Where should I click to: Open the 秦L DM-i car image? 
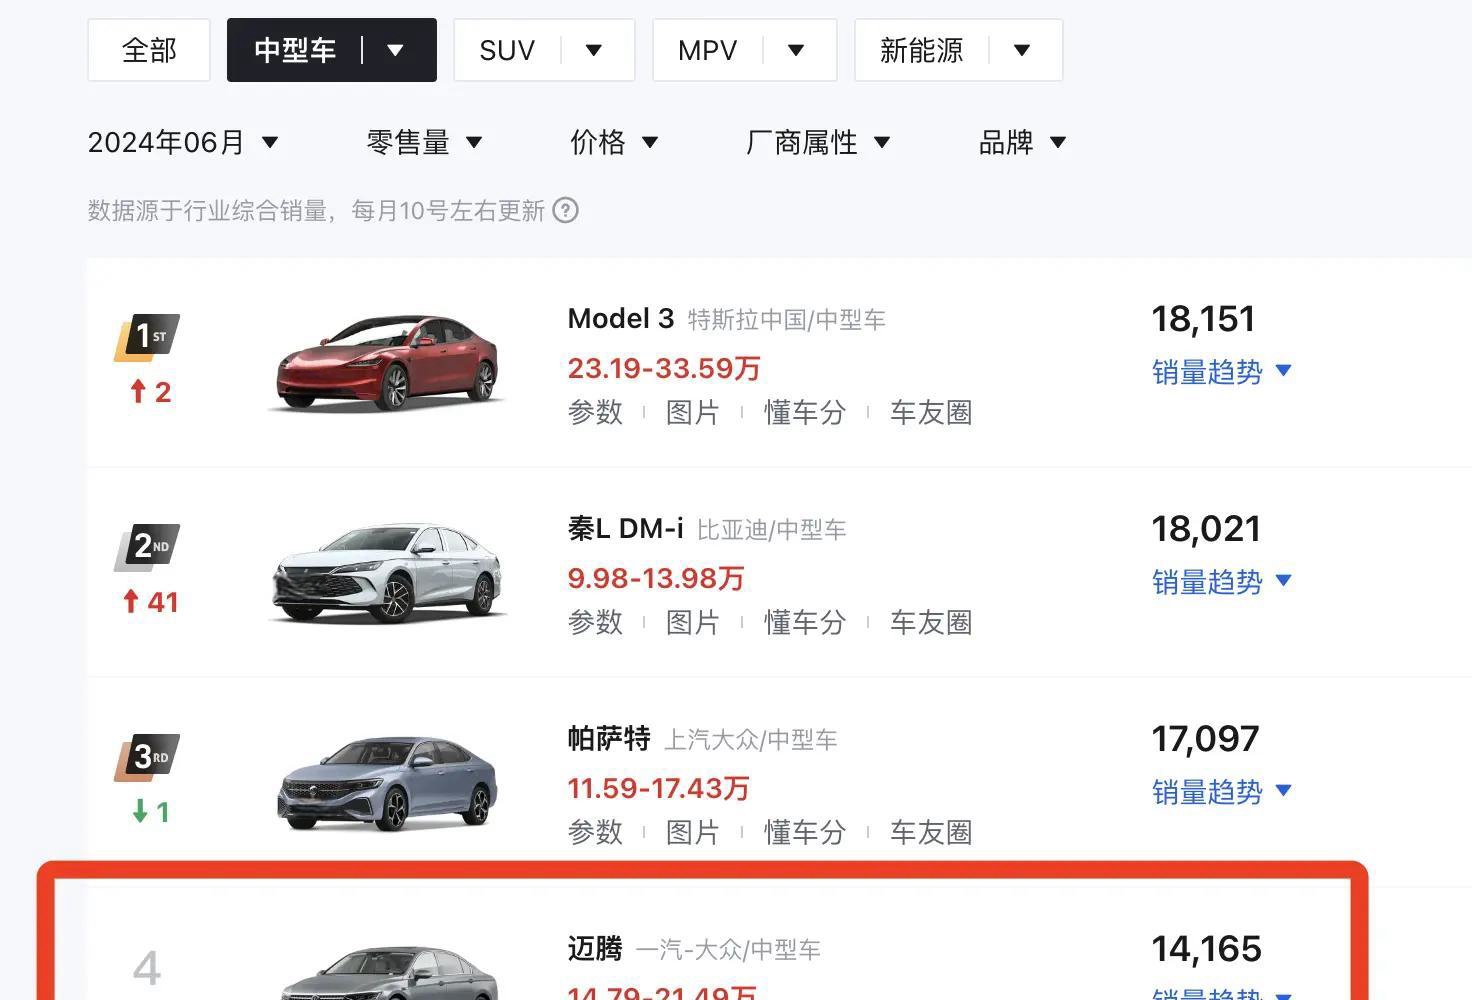point(387,573)
